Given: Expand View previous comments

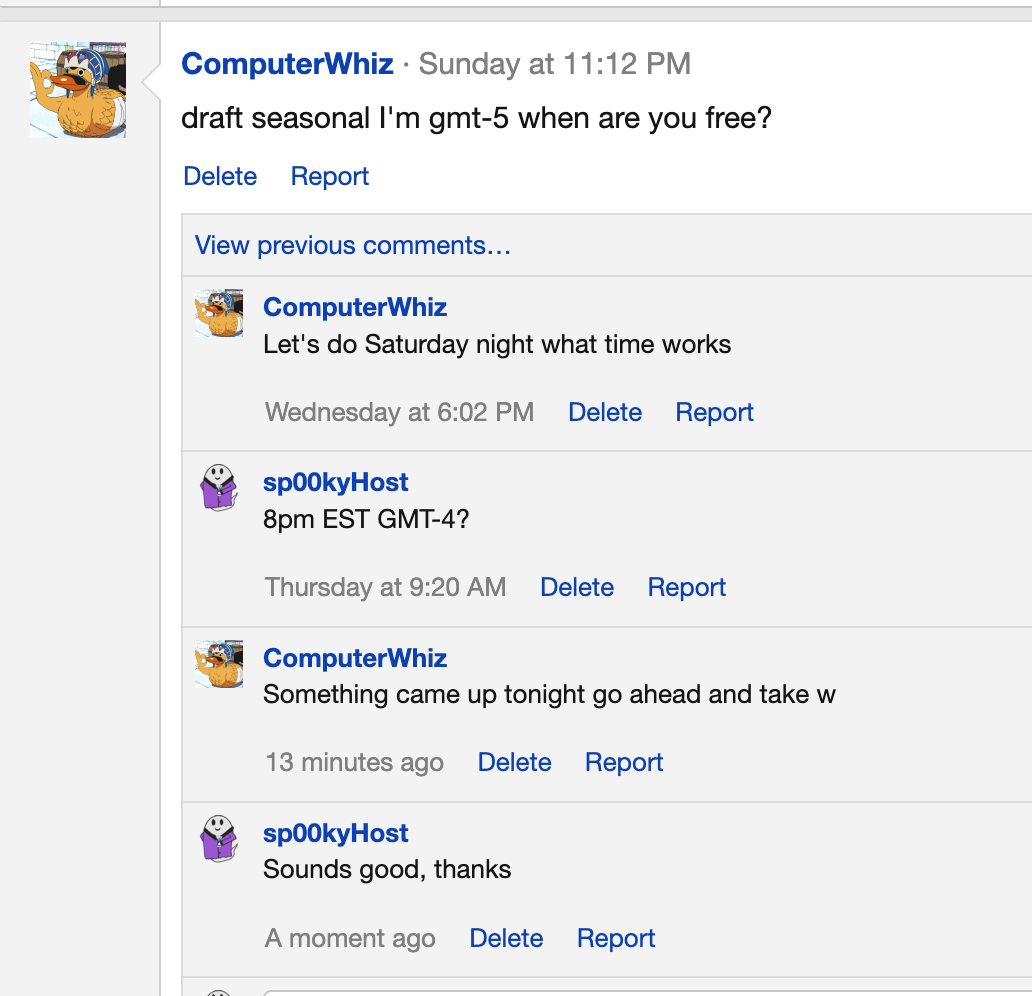Looking at the screenshot, I should point(353,246).
